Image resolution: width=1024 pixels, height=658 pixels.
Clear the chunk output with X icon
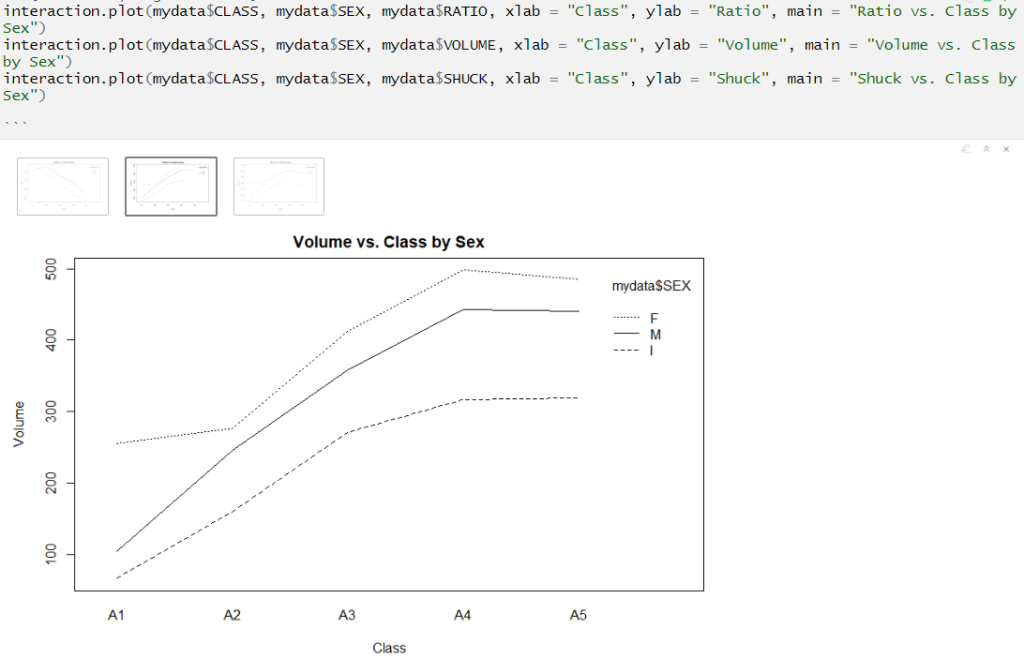[1006, 149]
